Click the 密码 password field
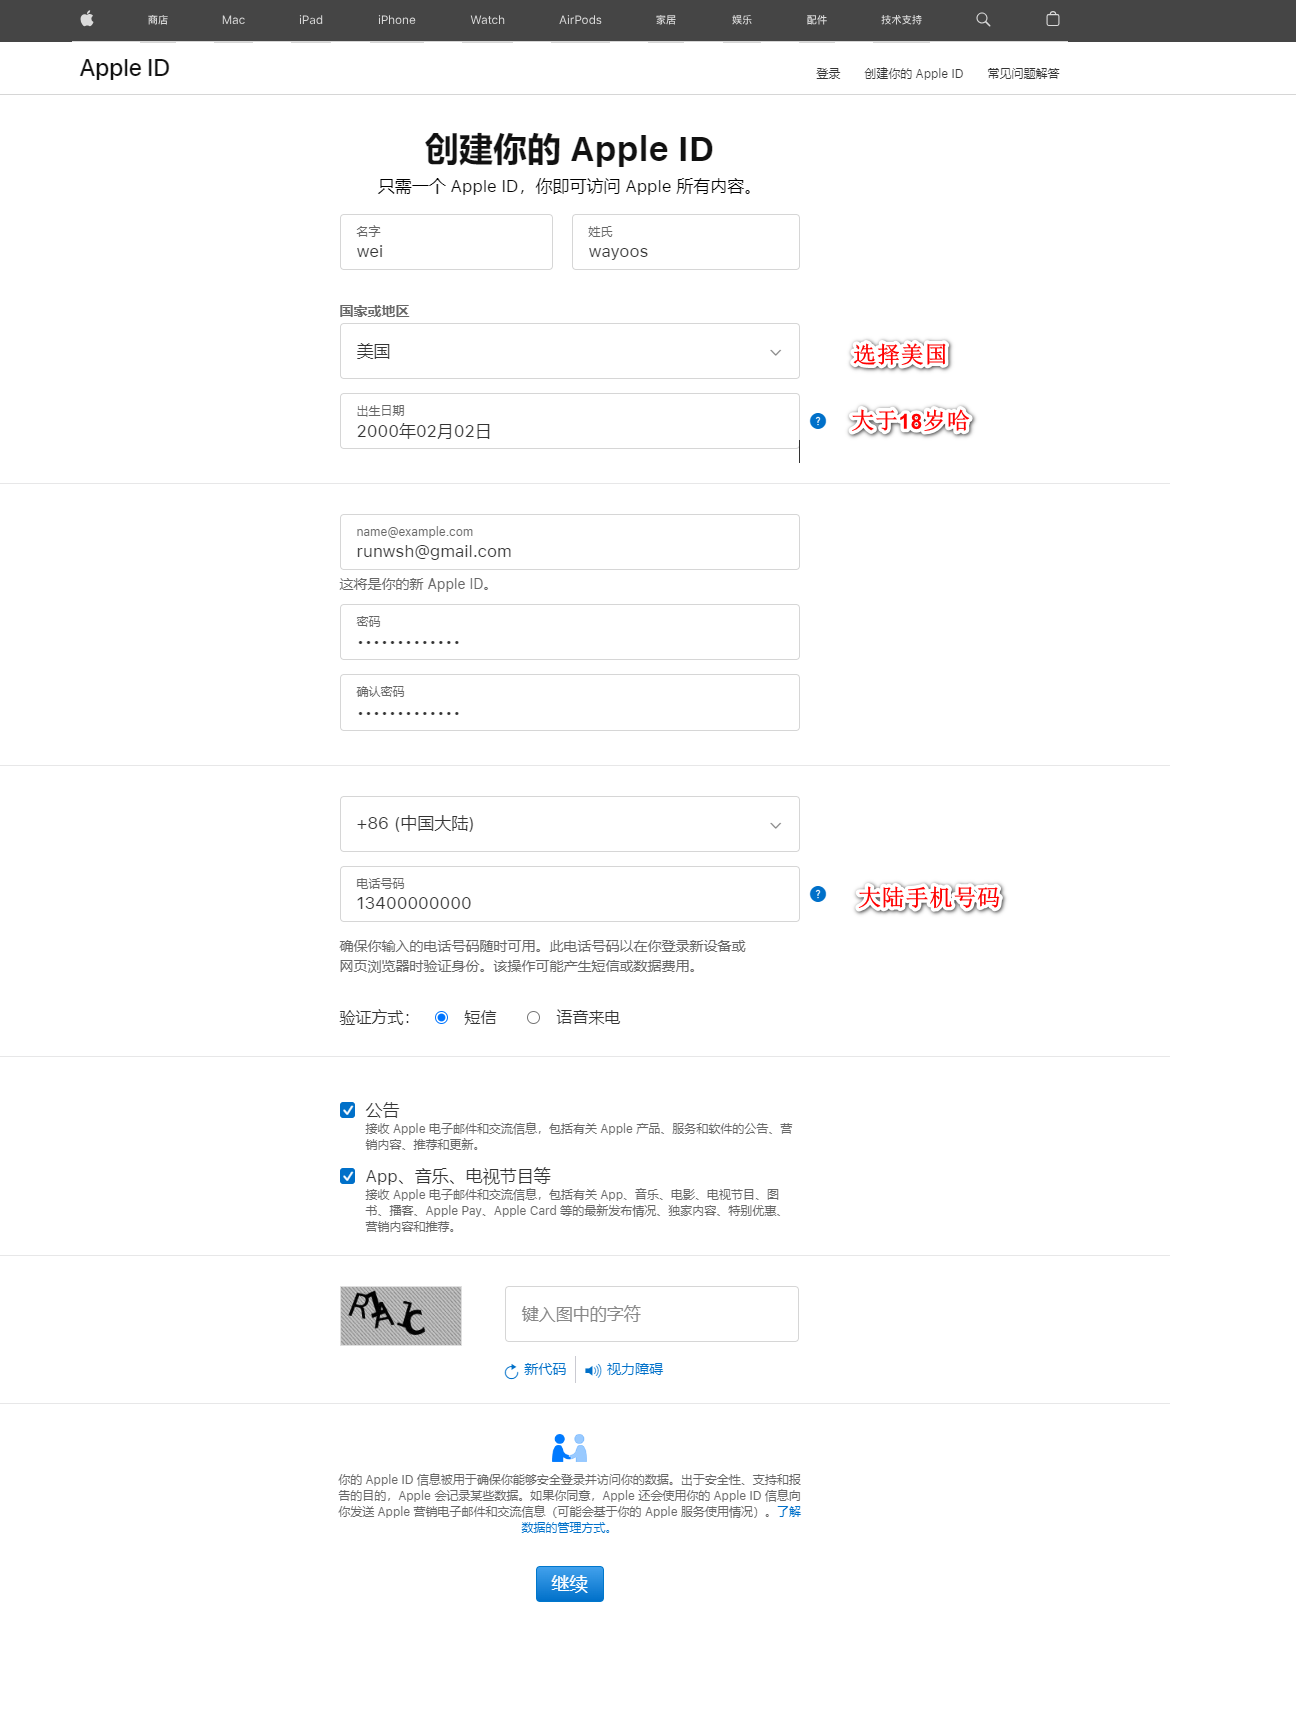1296x1724 pixels. pyautogui.click(x=570, y=632)
